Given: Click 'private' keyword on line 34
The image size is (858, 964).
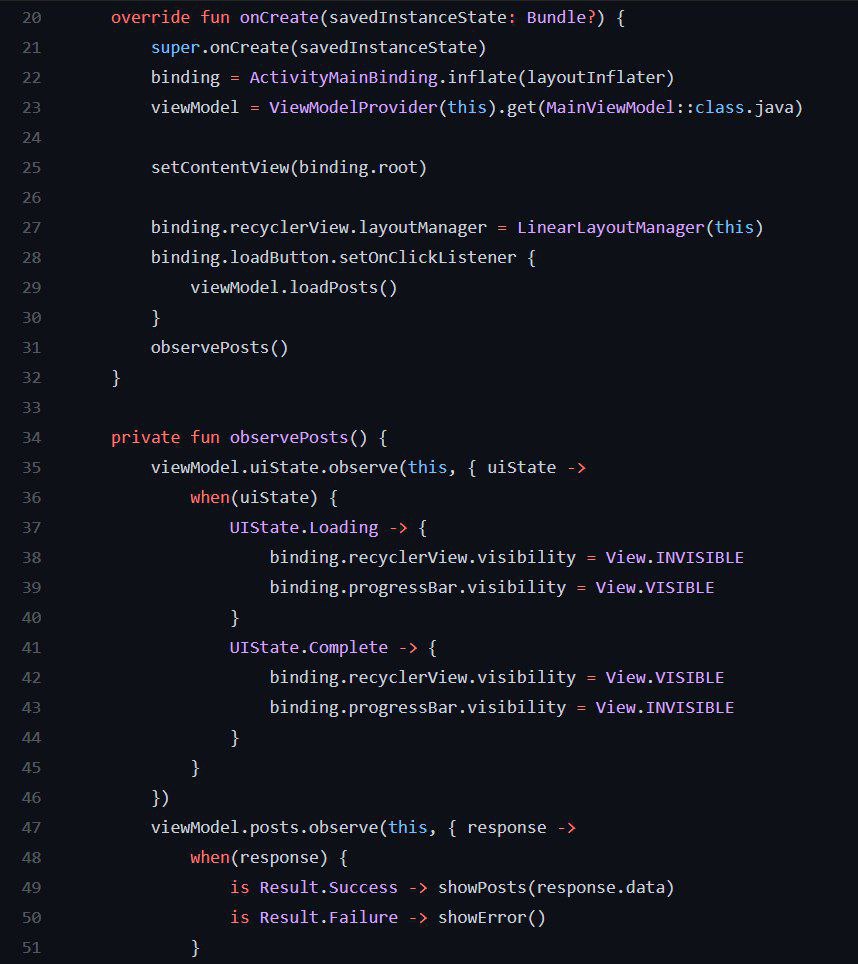Looking at the screenshot, I should (146, 438).
